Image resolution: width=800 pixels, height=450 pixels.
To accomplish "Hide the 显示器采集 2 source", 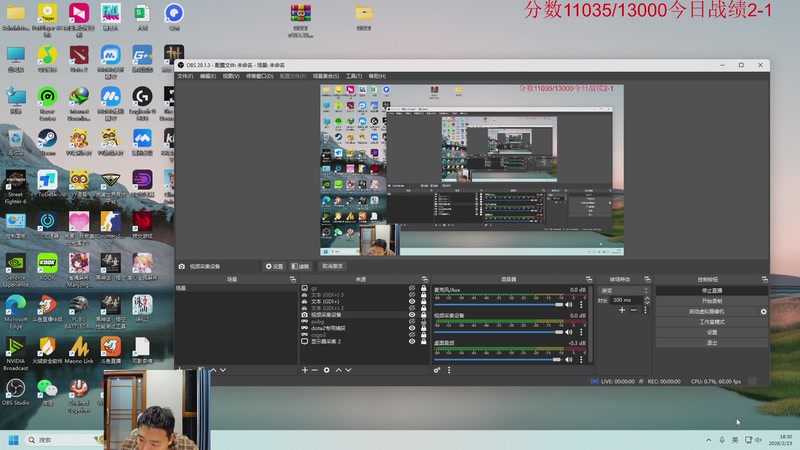I will [412, 341].
